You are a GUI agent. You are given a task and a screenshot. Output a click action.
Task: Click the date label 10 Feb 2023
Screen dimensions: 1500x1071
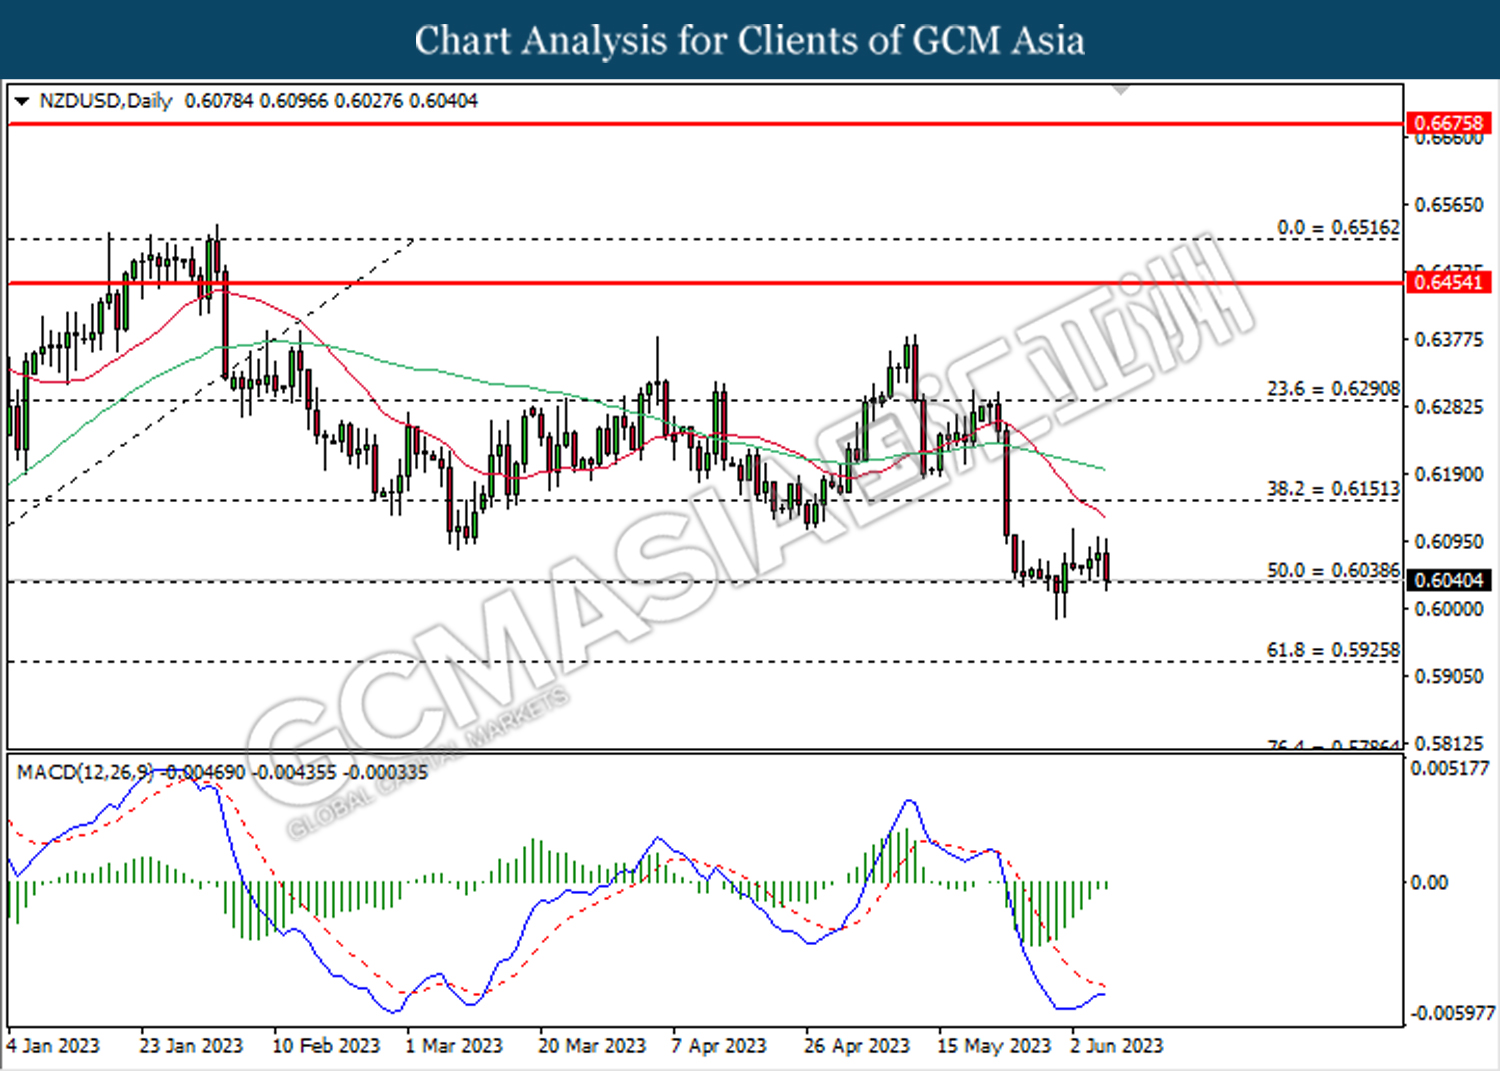click(x=326, y=1046)
